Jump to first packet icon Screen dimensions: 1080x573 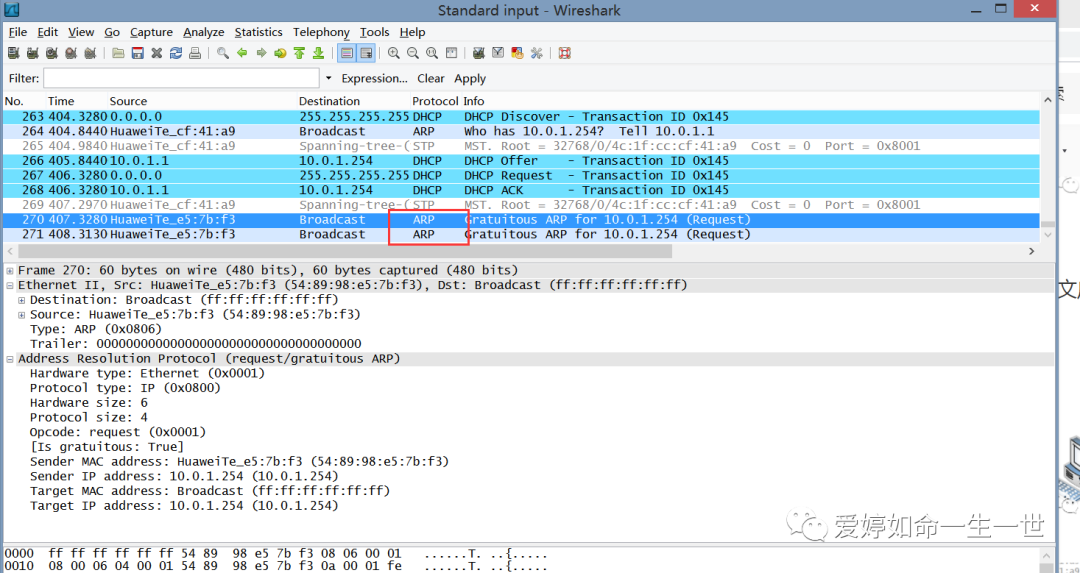click(299, 53)
